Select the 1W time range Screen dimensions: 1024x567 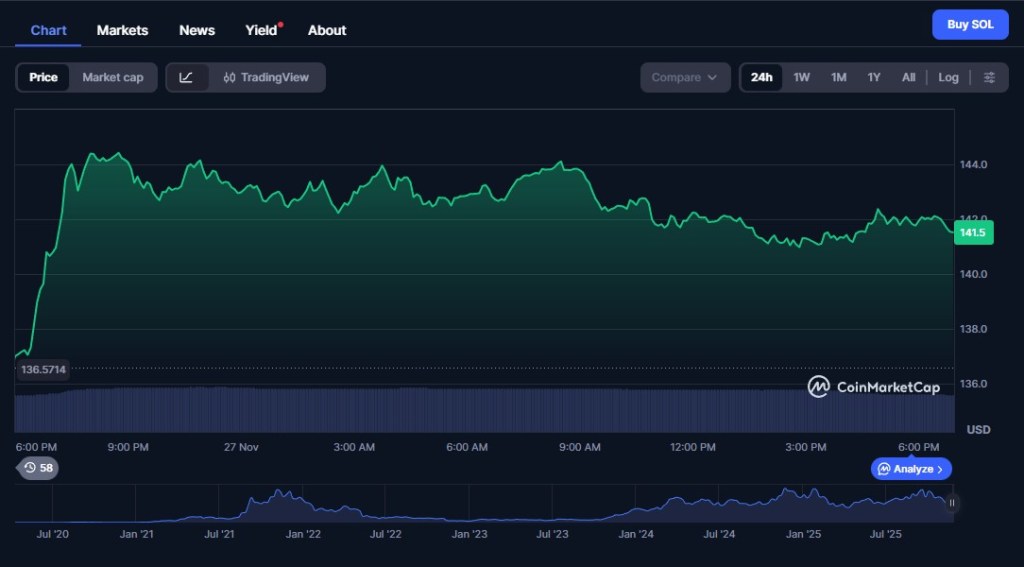(802, 78)
